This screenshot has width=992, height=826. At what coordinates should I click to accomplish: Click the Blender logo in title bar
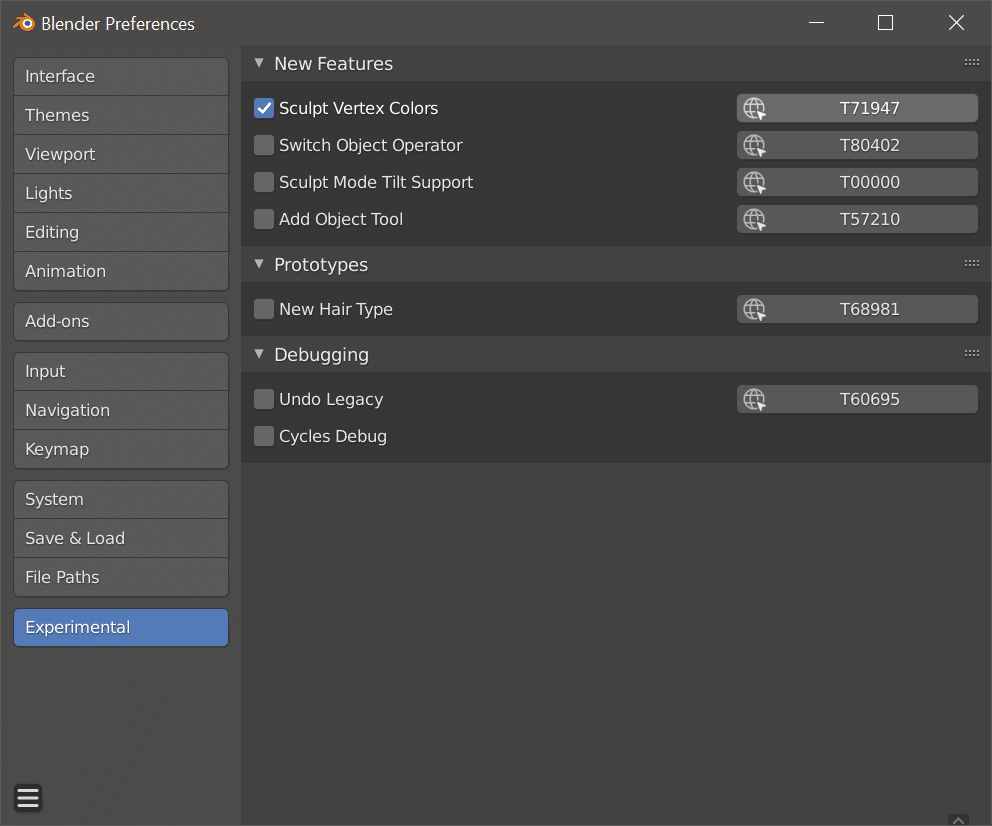click(24, 23)
